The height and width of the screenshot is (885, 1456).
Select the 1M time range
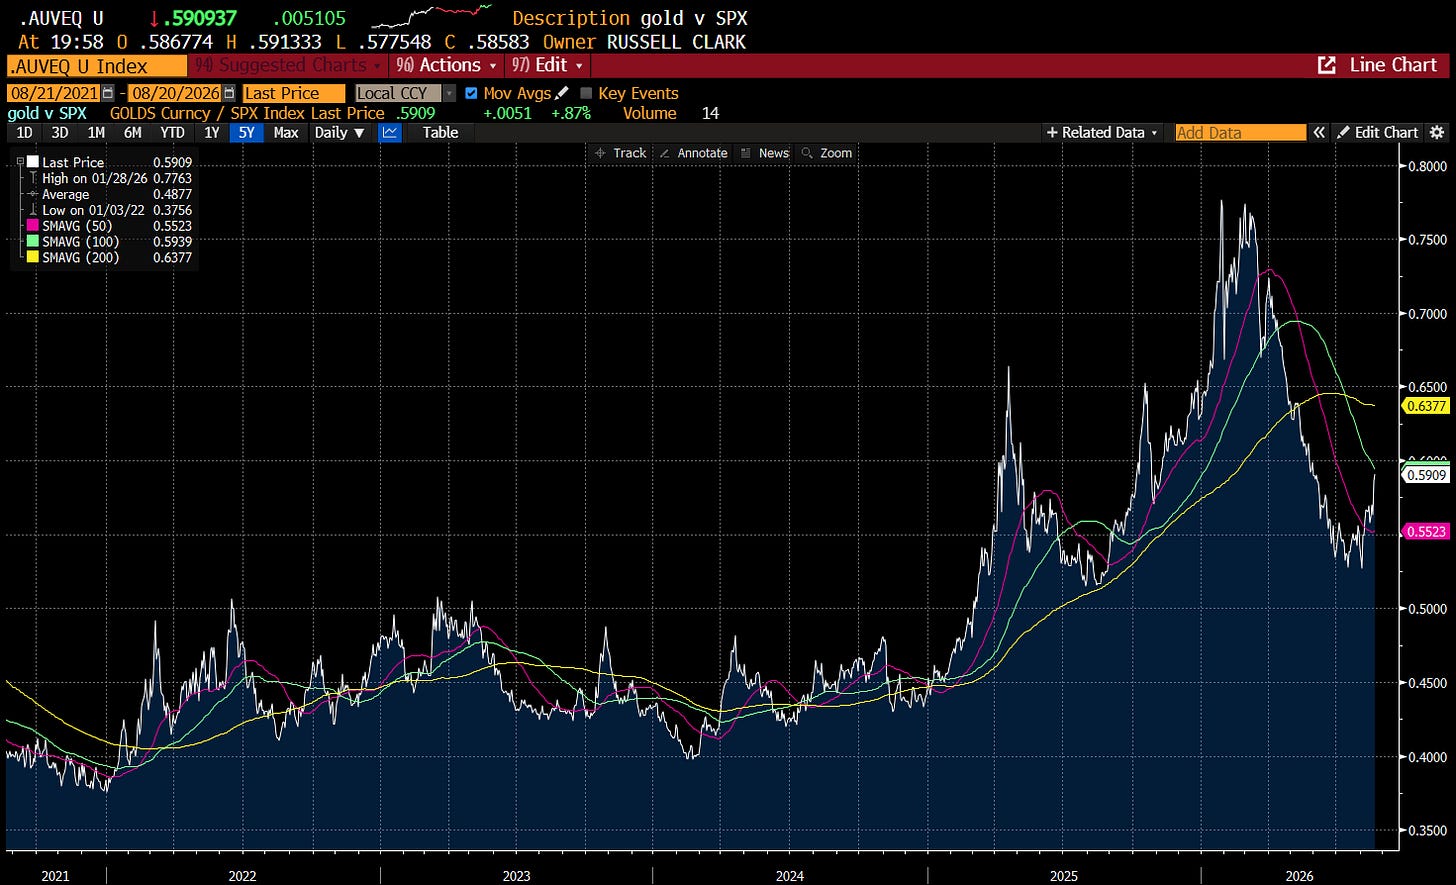point(96,132)
